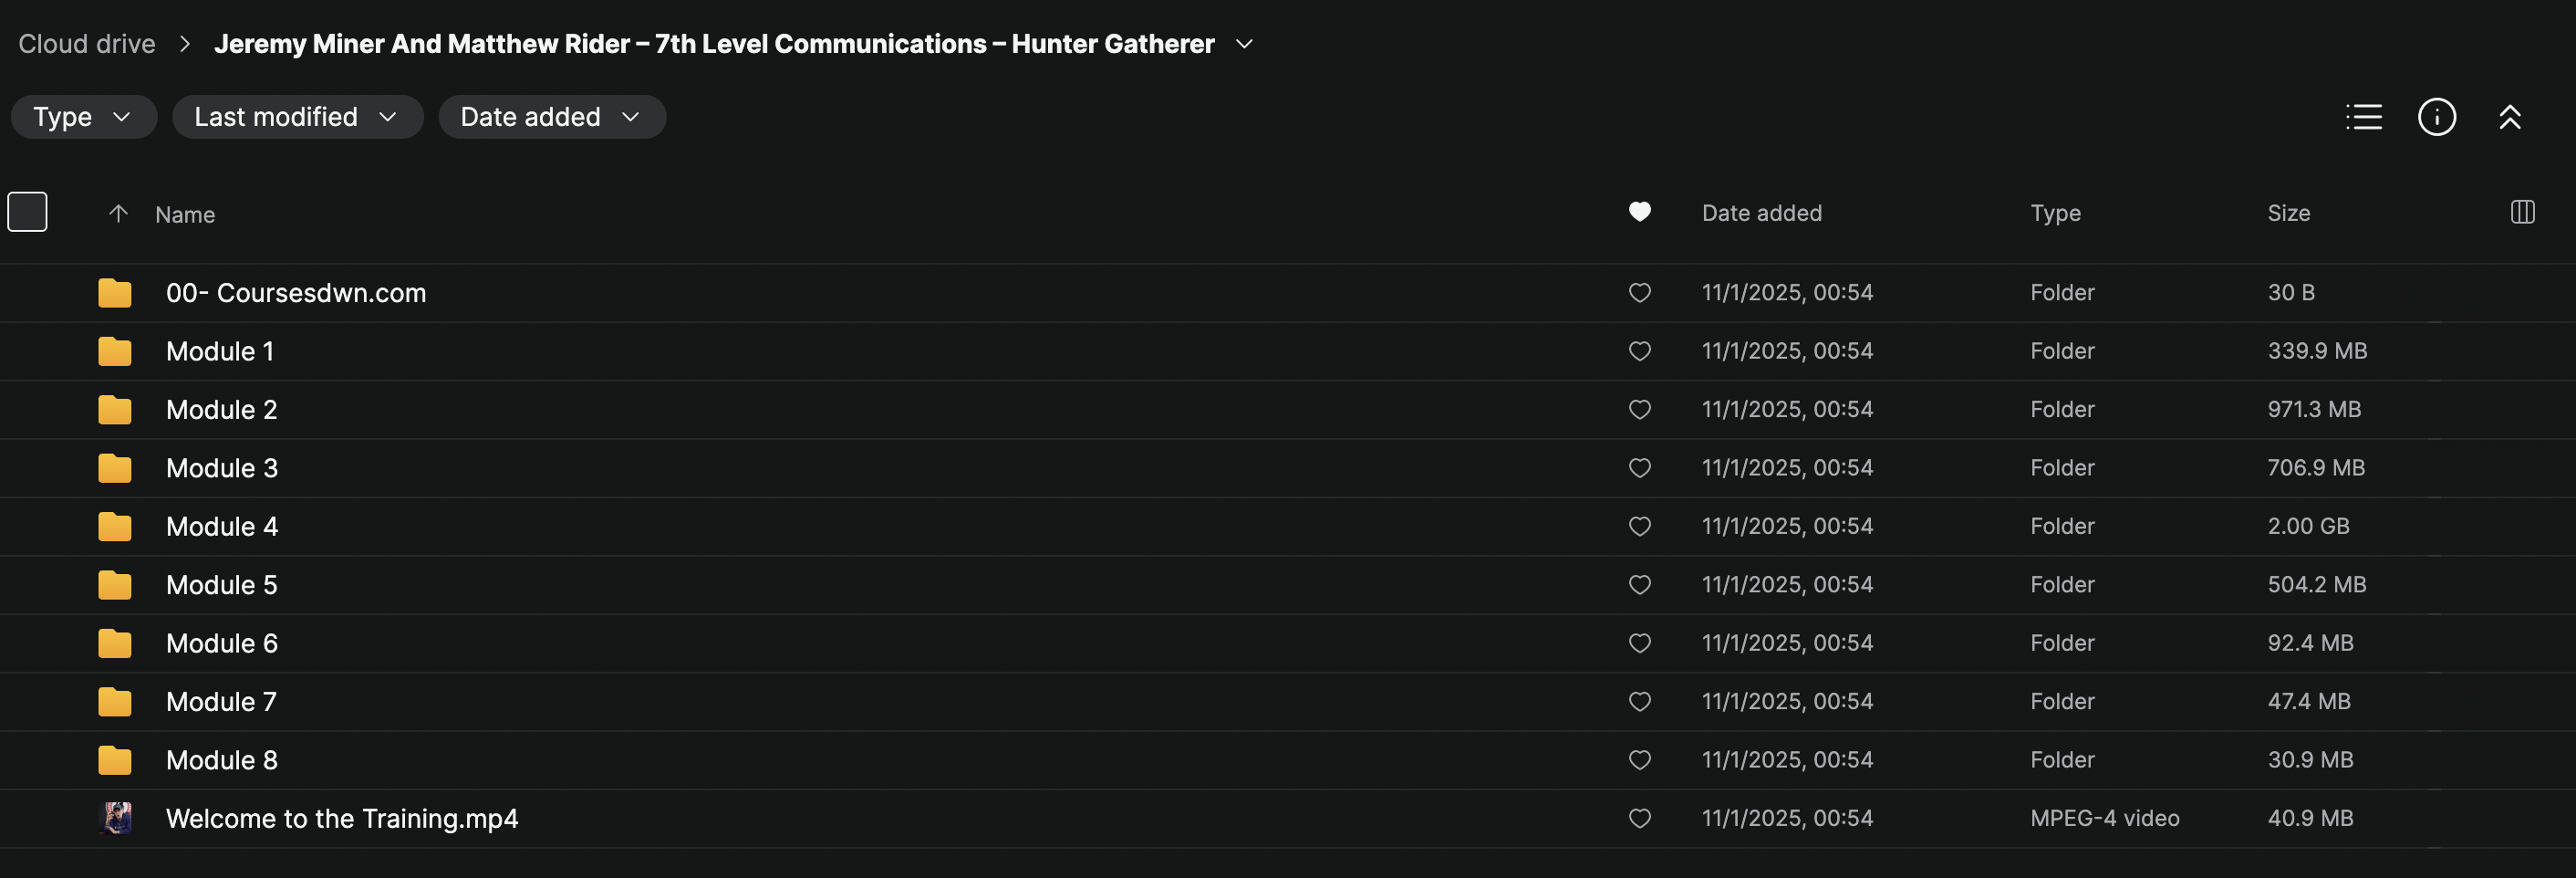Favorite the Module 1 folder
Viewport: 2576px width, 878px height.
[1639, 351]
